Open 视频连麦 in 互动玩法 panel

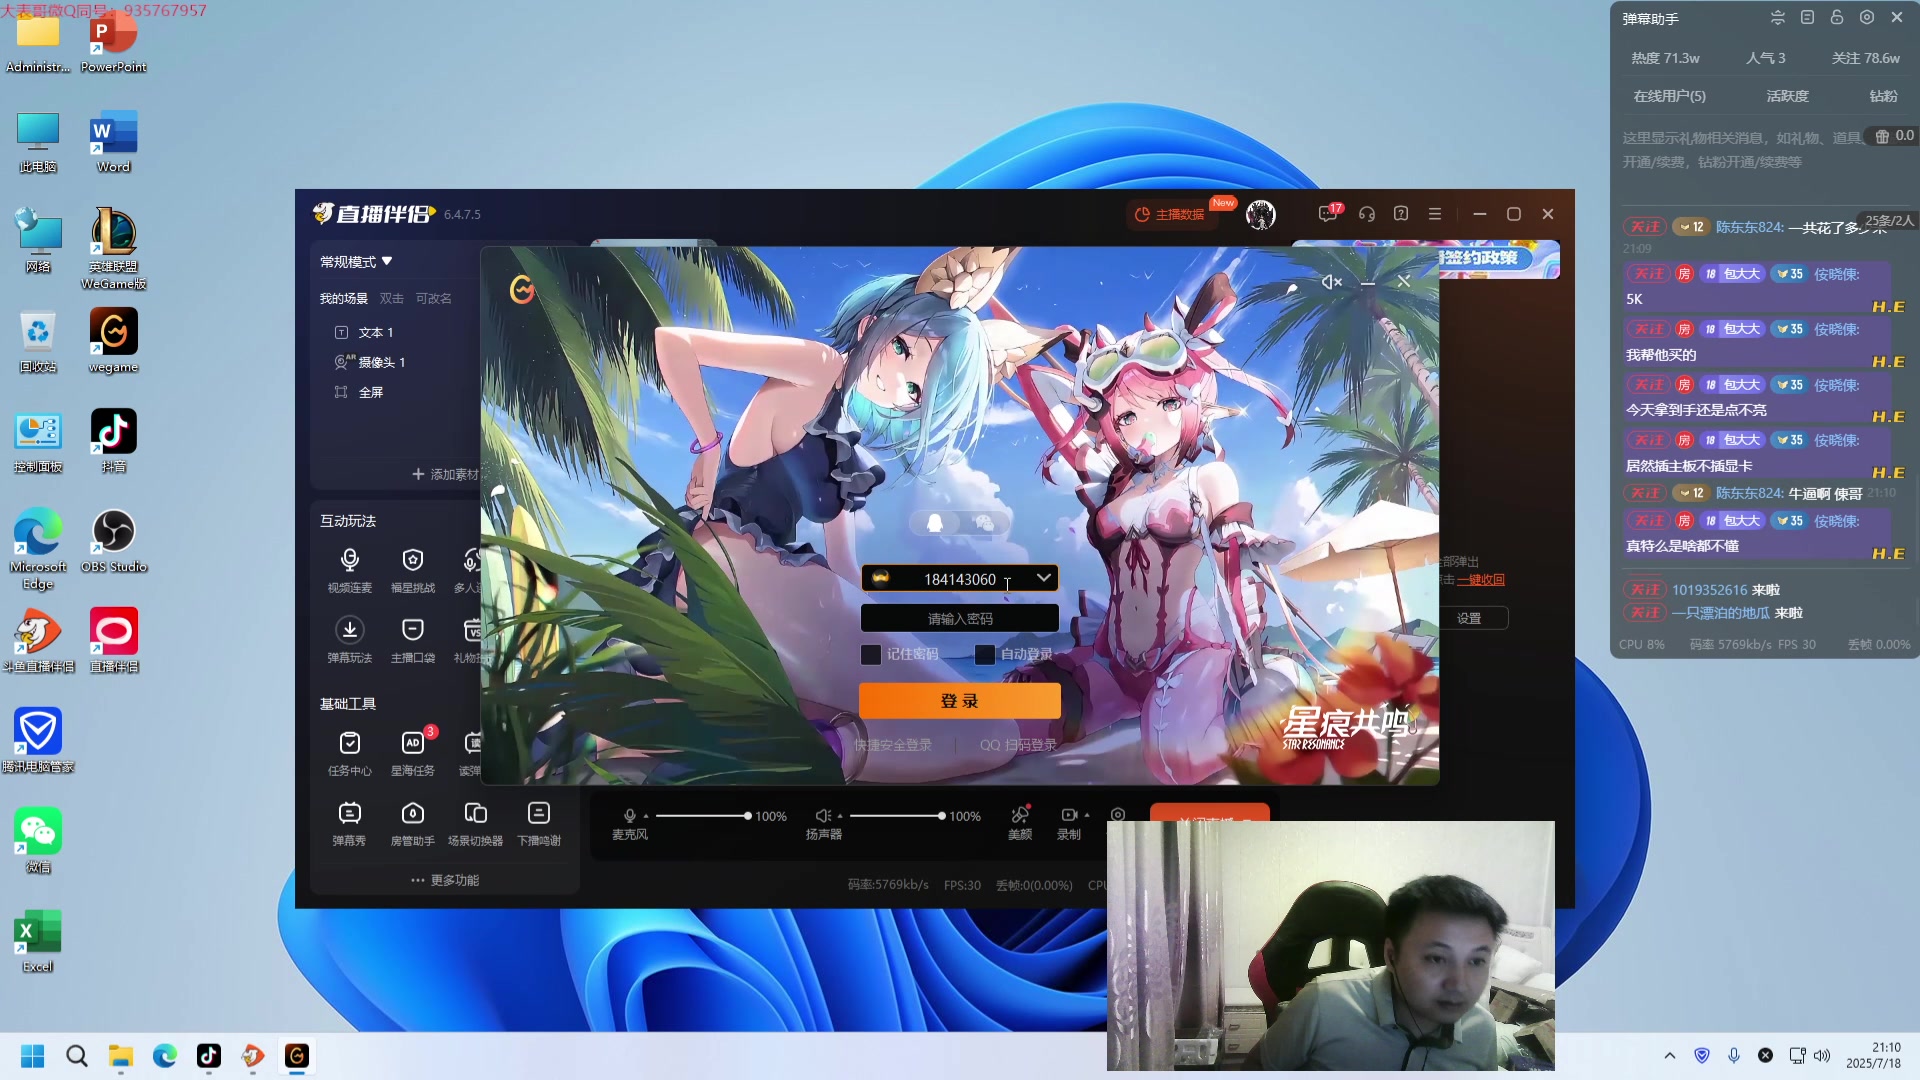pyautogui.click(x=349, y=570)
